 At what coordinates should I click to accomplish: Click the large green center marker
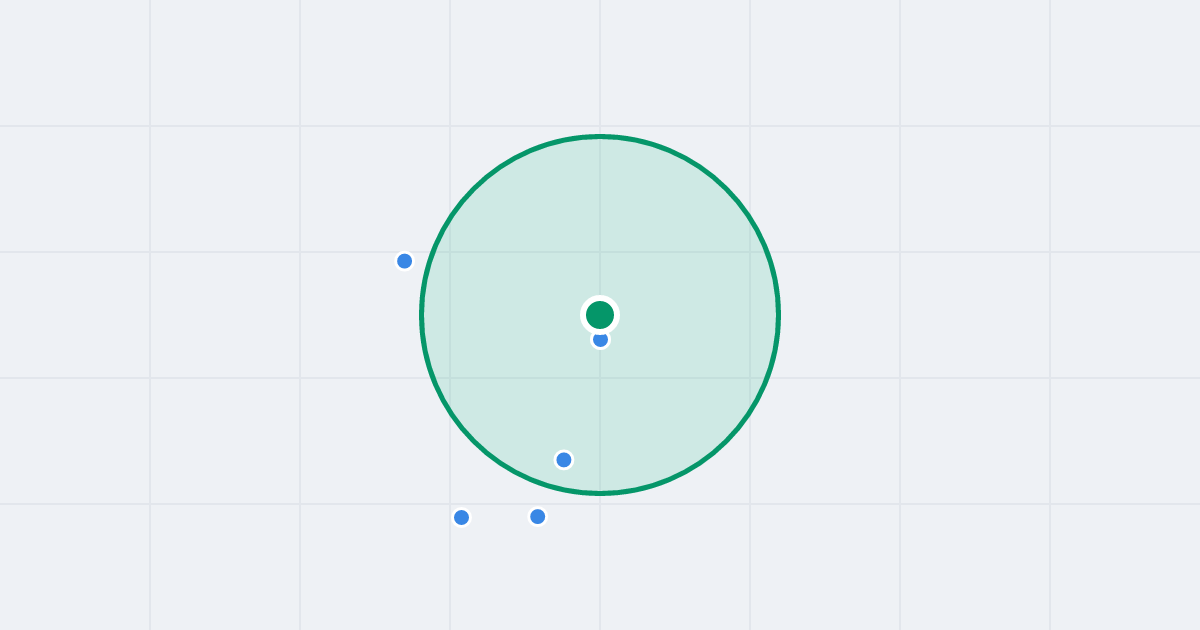pos(600,315)
